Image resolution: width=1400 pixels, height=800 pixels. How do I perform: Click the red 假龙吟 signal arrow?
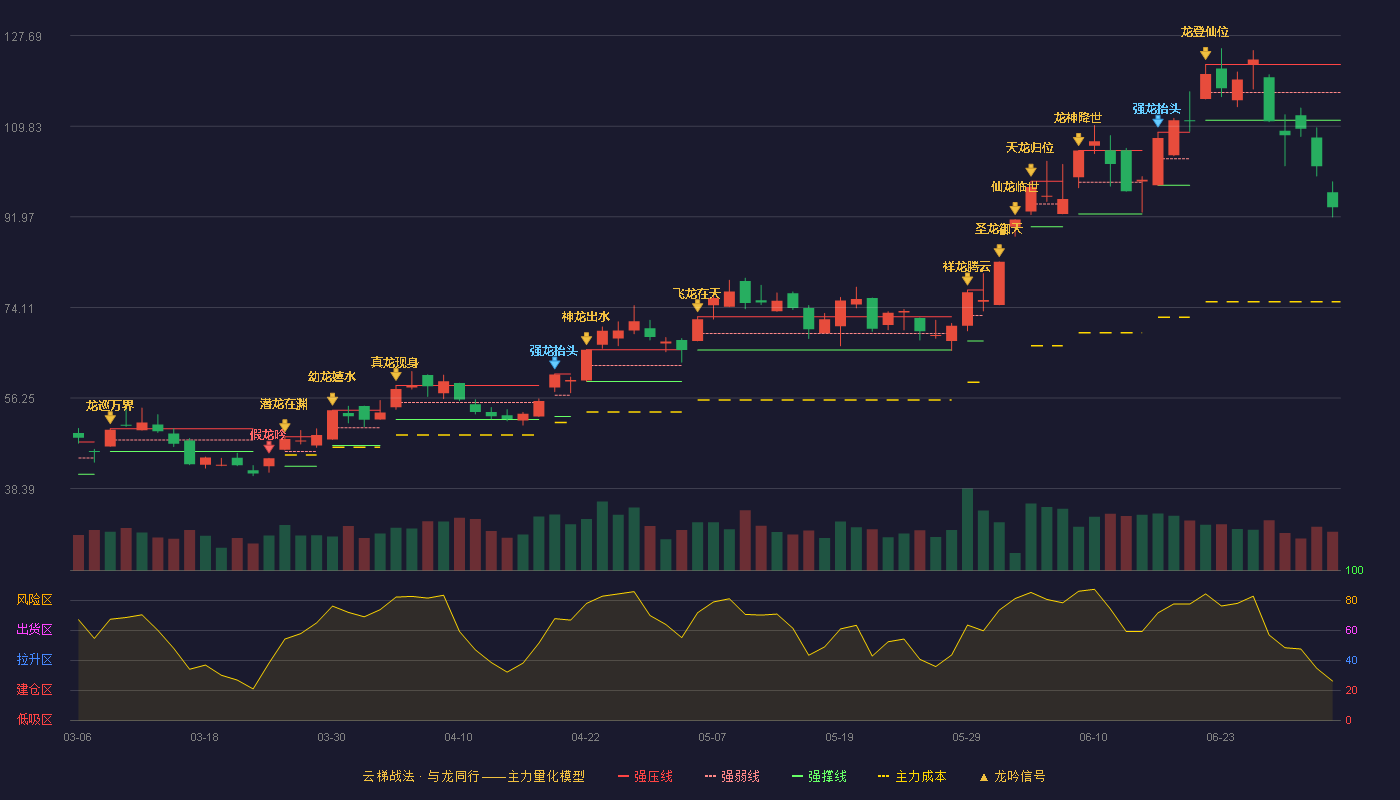pos(269,447)
